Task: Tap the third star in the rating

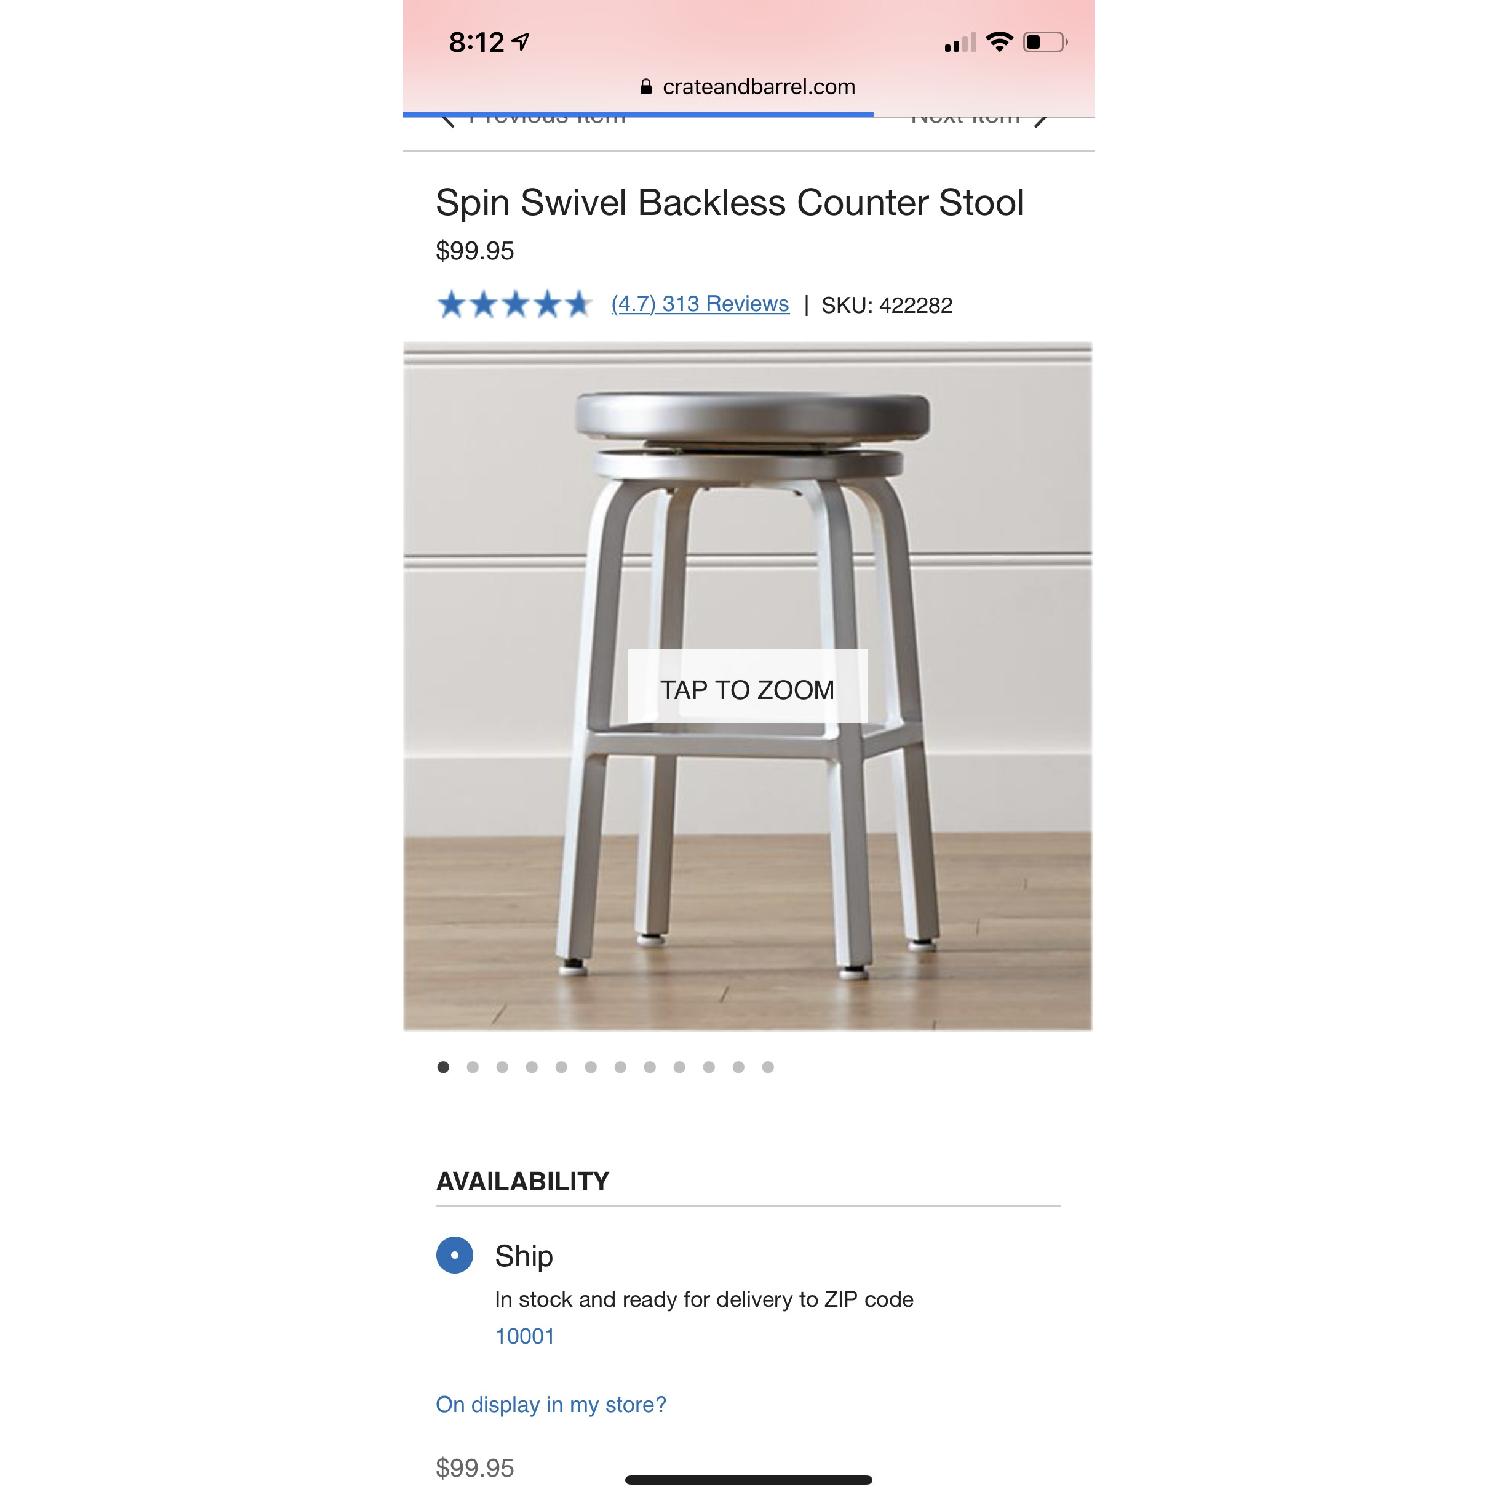Action: 516,304
